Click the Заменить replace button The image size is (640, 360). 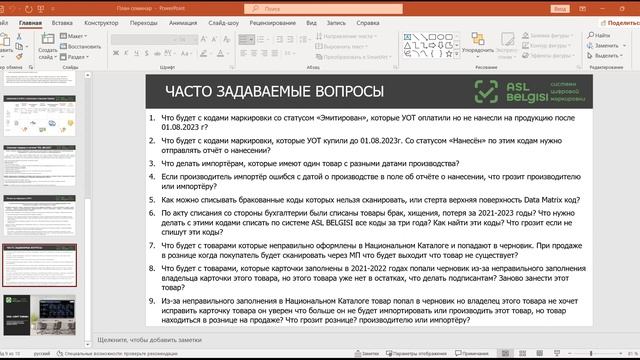[606, 45]
